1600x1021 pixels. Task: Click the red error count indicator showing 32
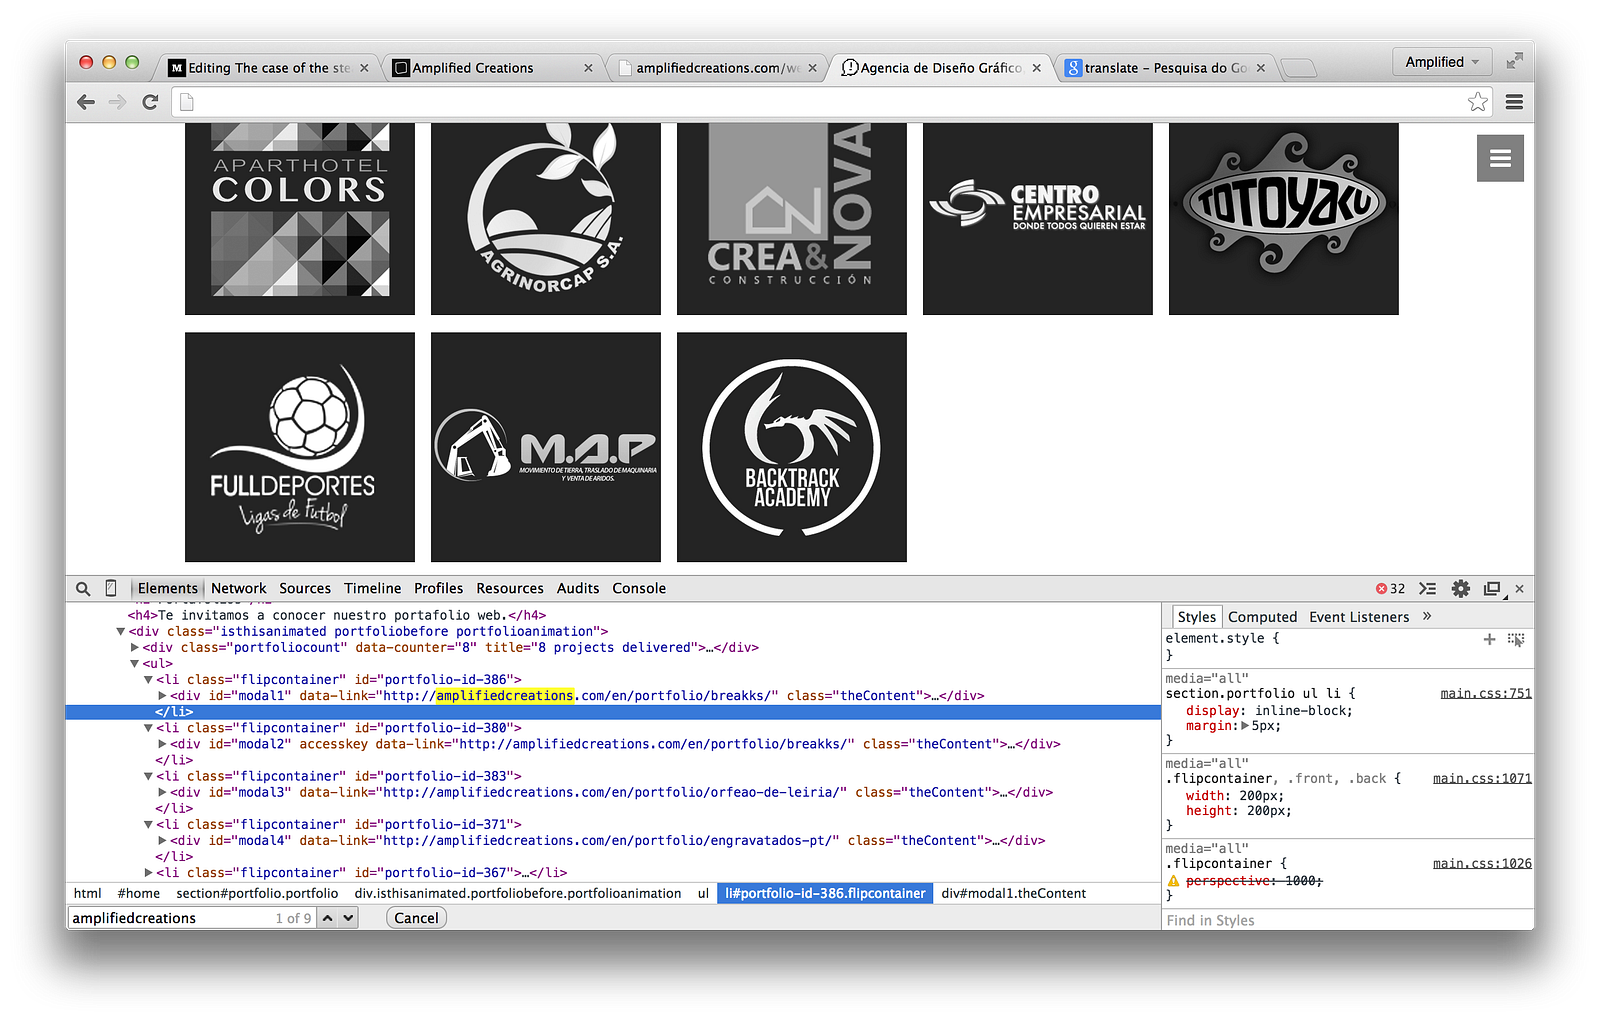[1390, 589]
